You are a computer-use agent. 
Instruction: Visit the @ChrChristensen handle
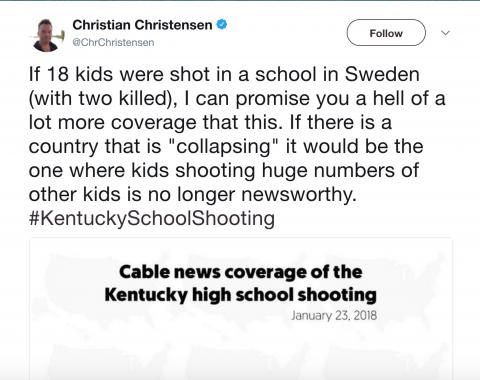pos(113,42)
